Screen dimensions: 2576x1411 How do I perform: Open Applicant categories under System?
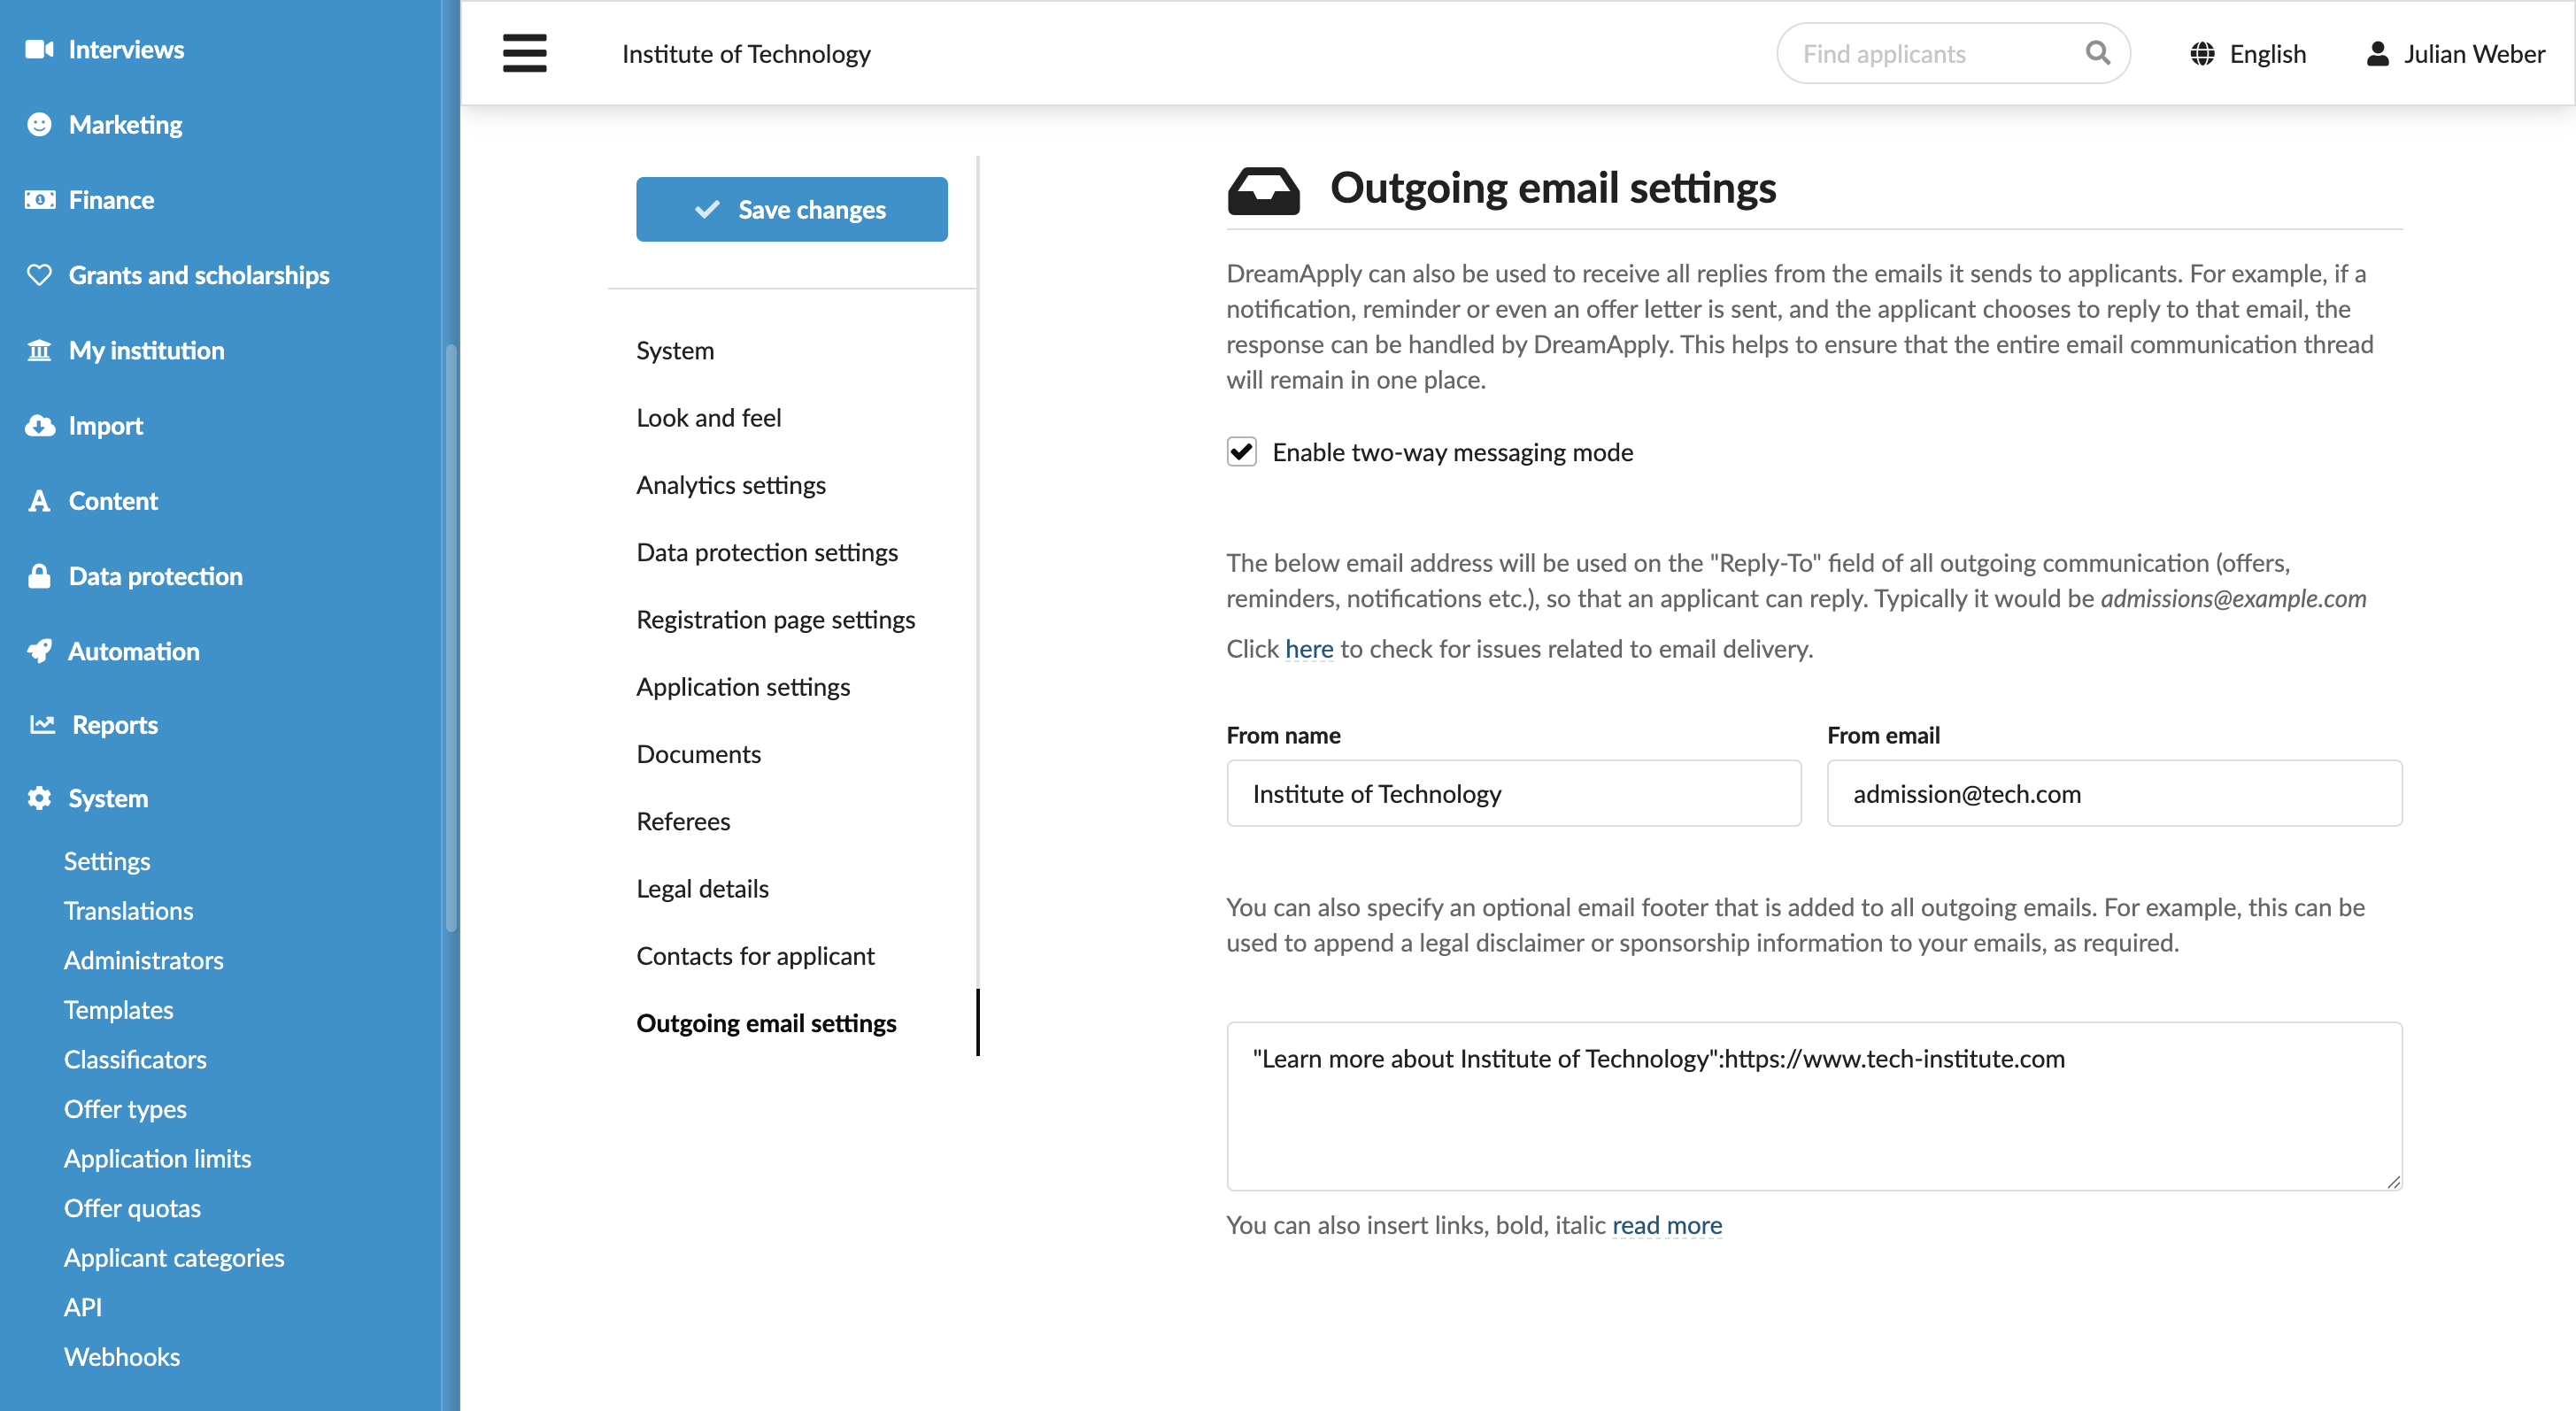174,1258
